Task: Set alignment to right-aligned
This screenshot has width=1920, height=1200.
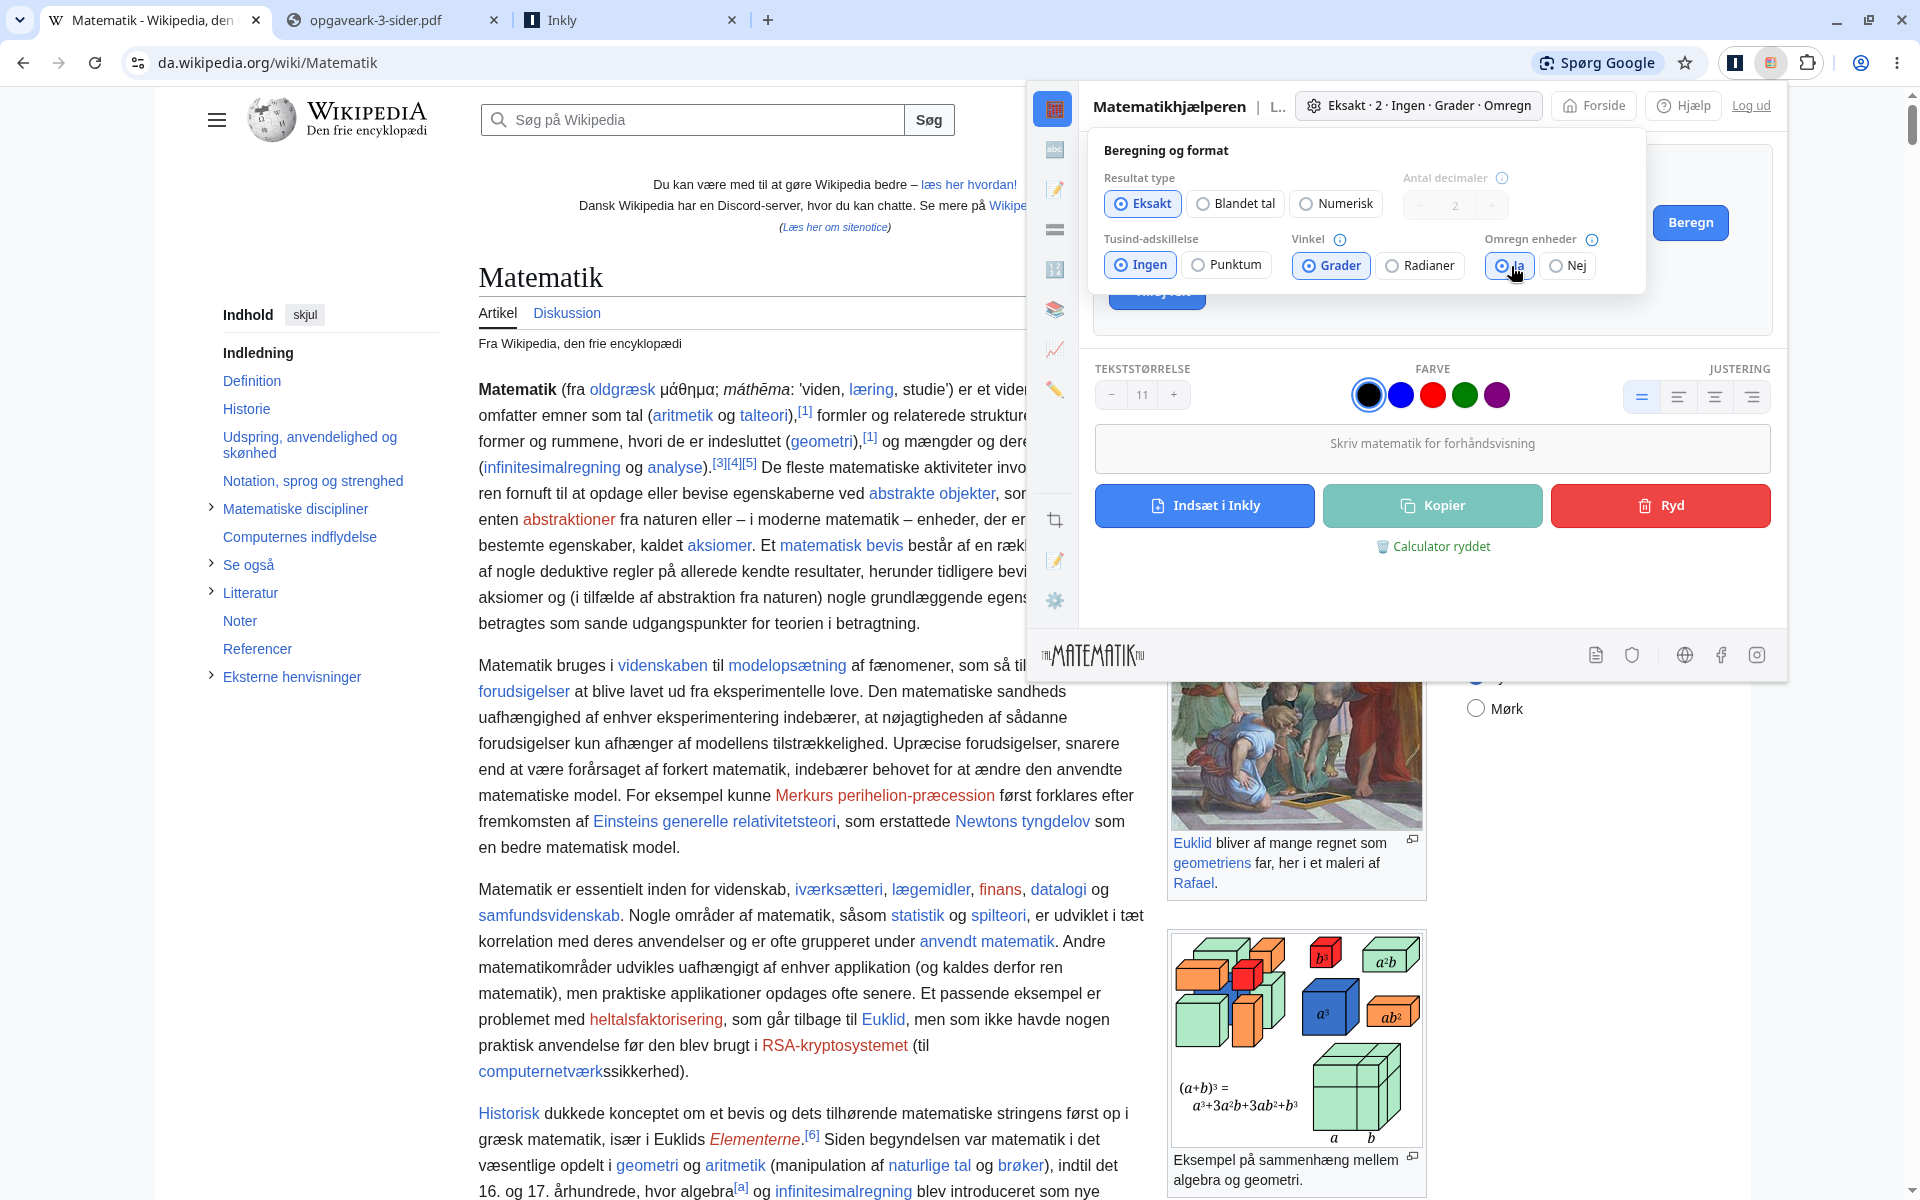Action: [x=1752, y=397]
